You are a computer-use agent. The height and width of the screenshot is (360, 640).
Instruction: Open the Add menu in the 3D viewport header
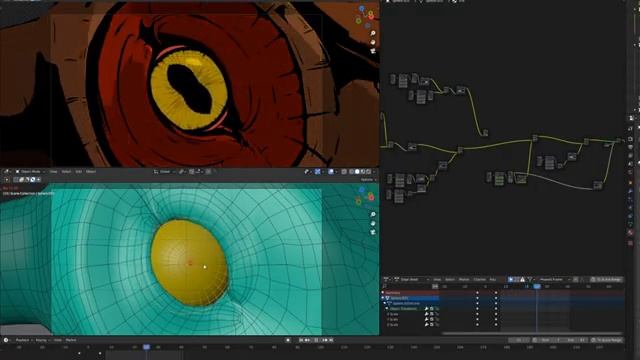pyautogui.click(x=79, y=171)
